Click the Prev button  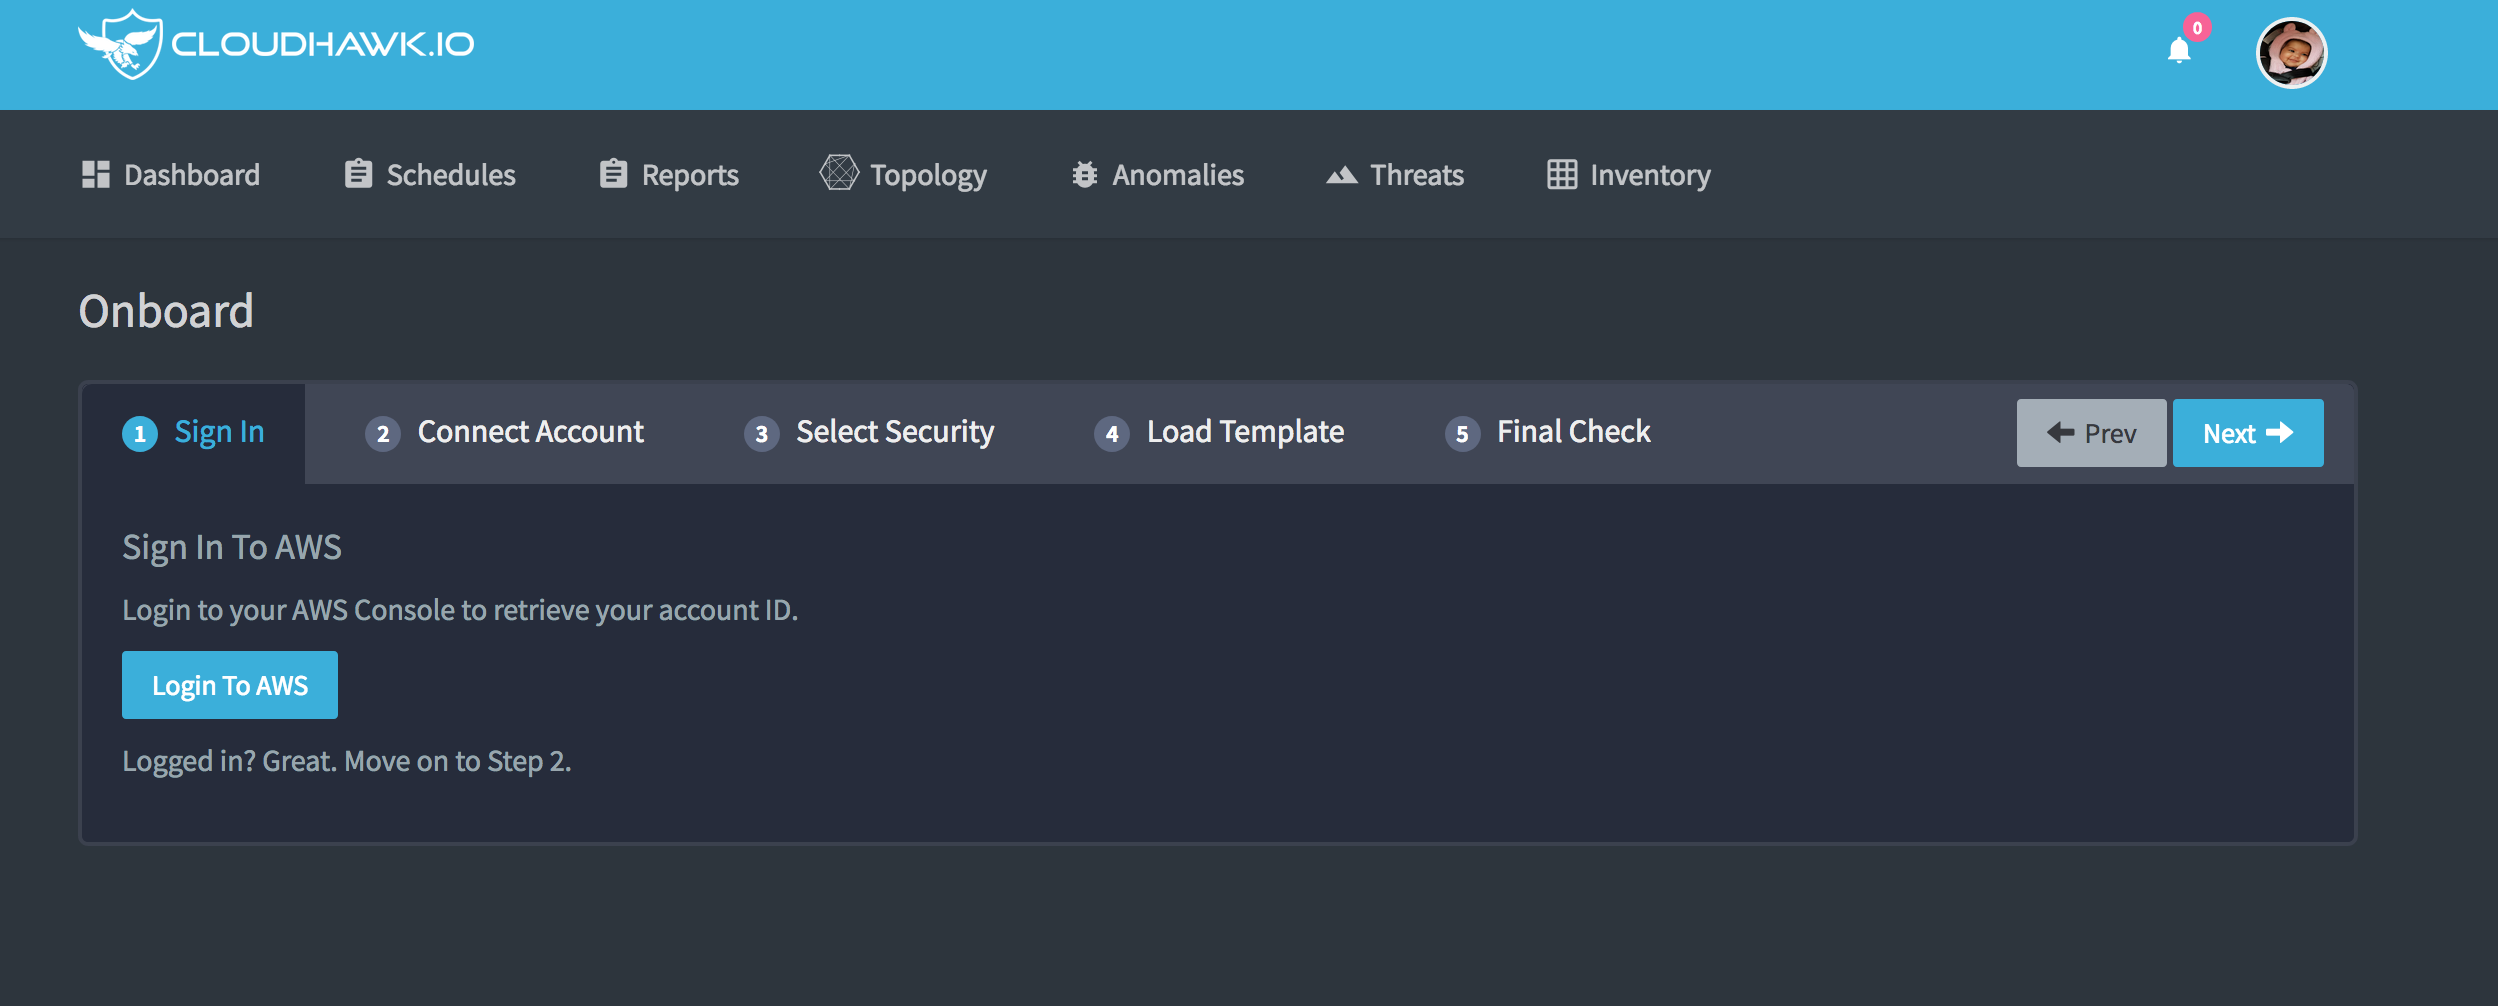click(2091, 432)
